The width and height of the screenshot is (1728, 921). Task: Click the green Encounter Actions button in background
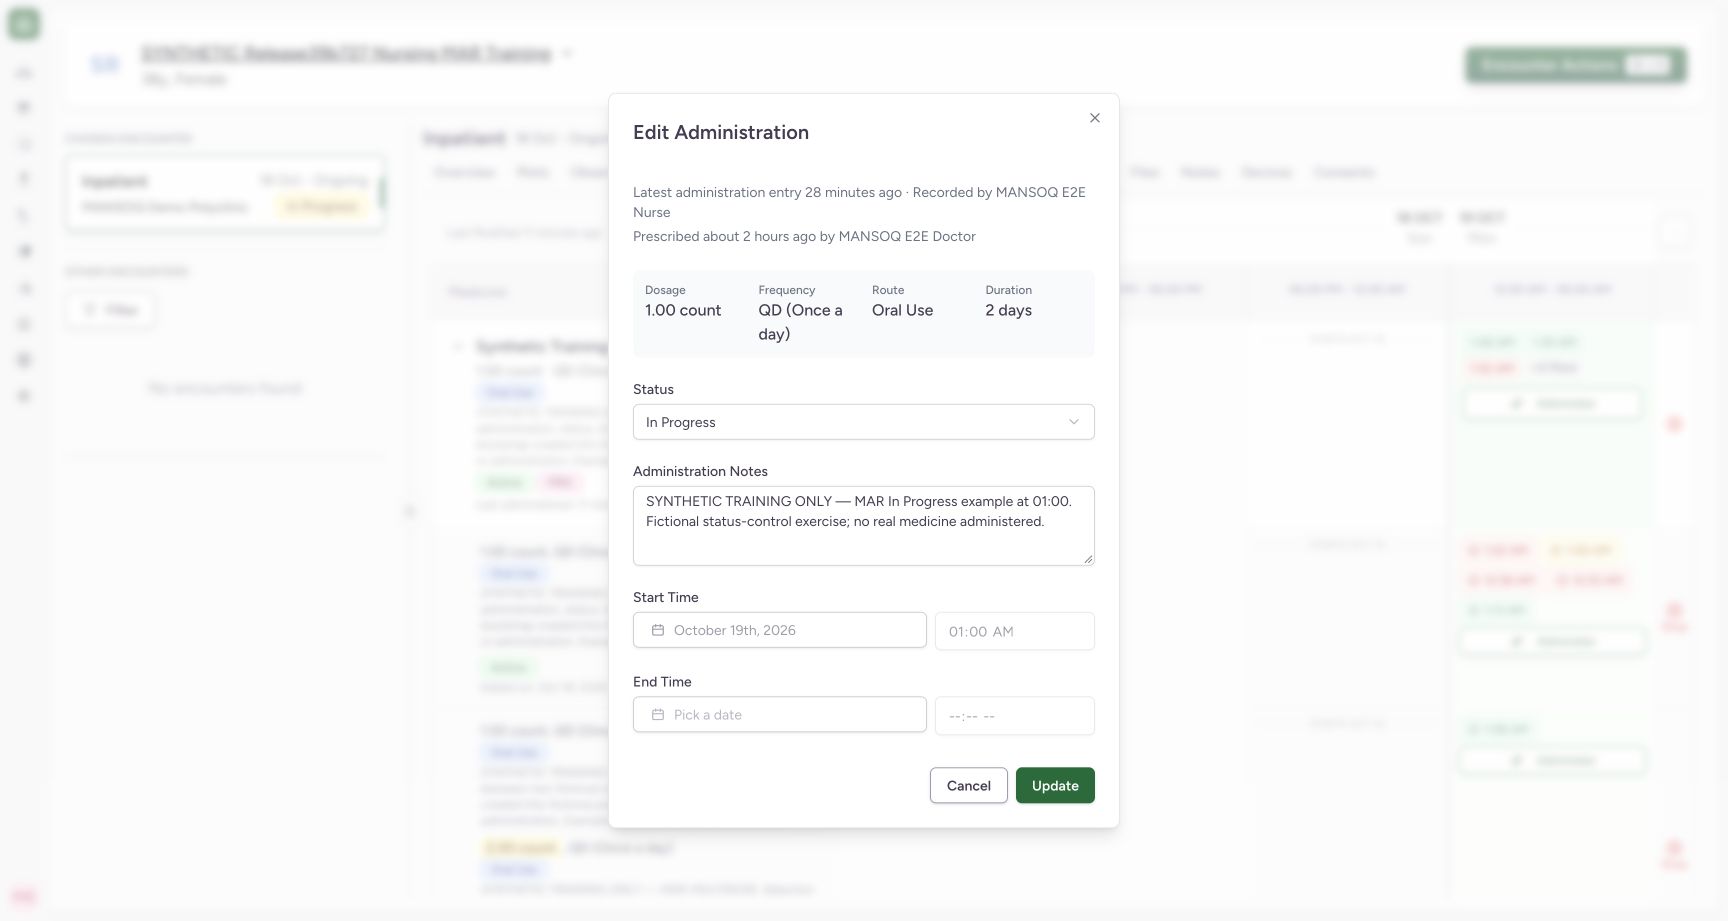click(1576, 65)
